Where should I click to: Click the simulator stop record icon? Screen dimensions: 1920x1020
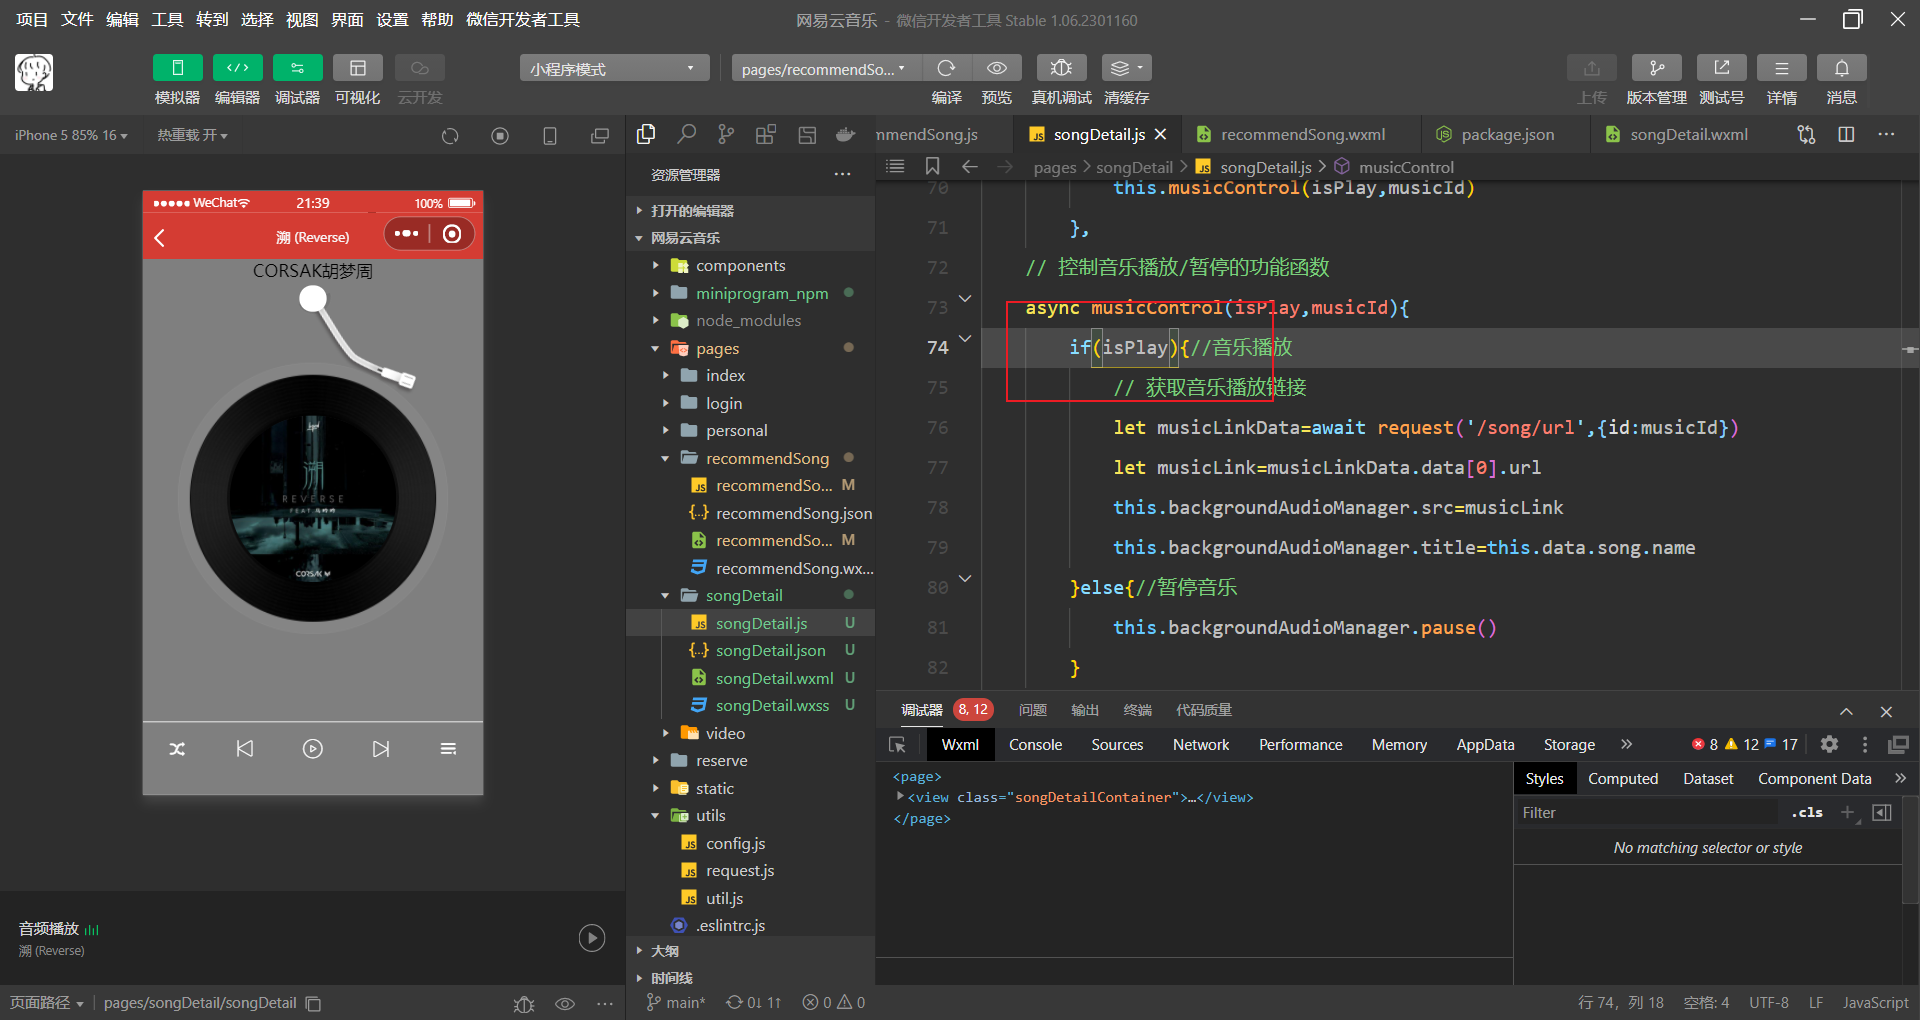[x=500, y=136]
